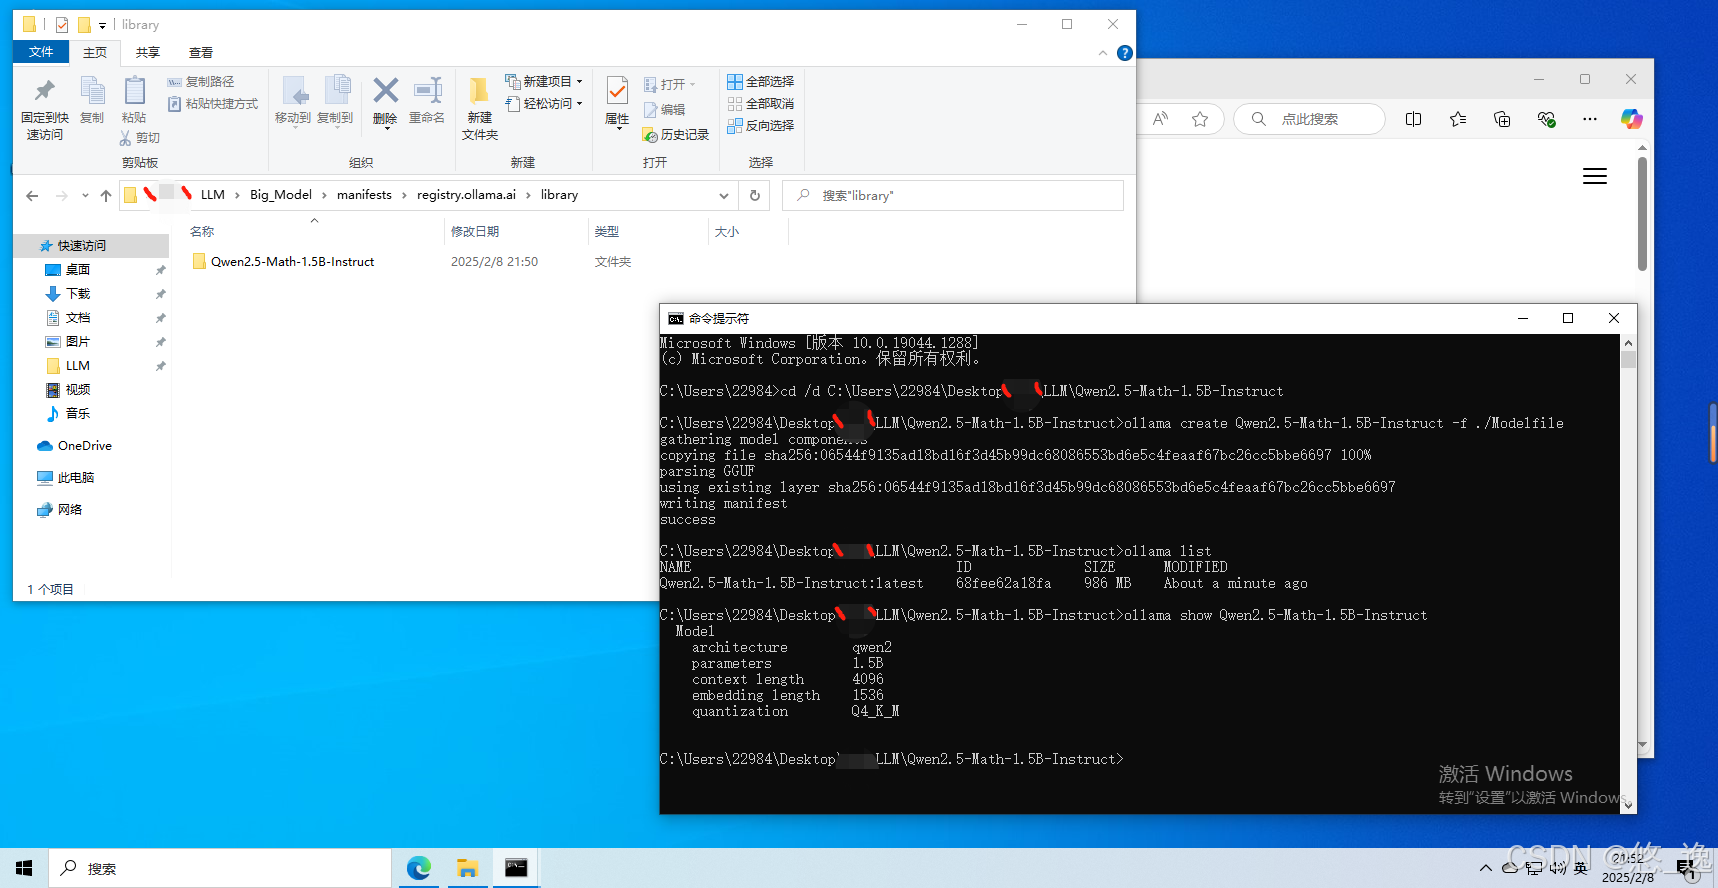Pin folder to Quick access in ribbon
This screenshot has width=1718, height=888.
pos(44,108)
